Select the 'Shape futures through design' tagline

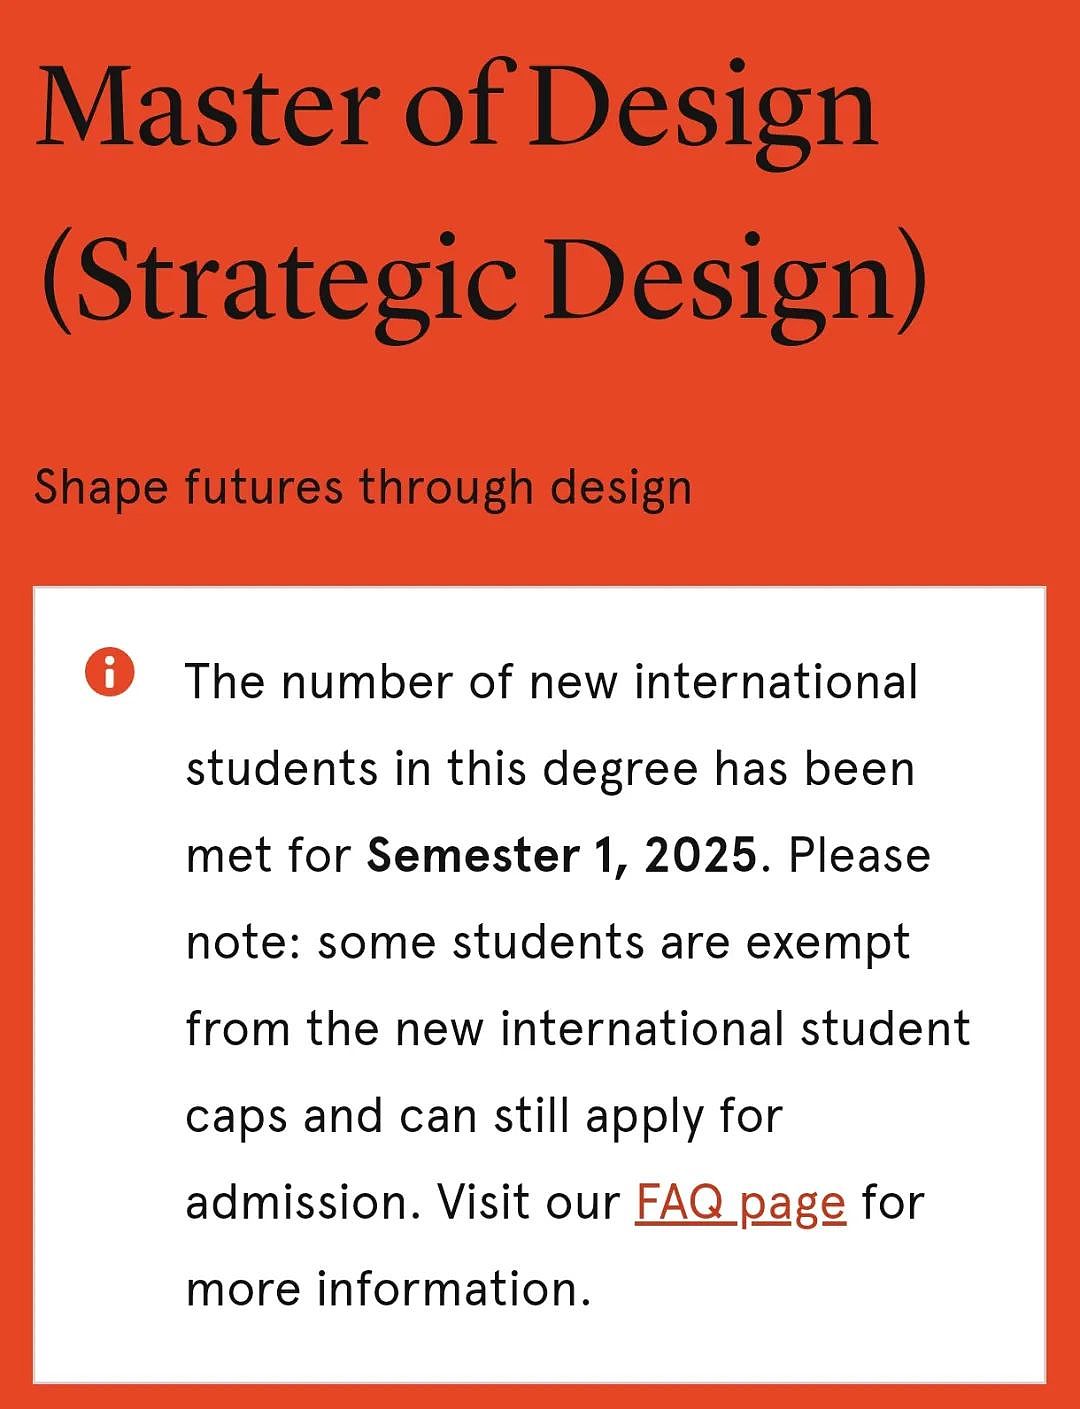coord(363,488)
